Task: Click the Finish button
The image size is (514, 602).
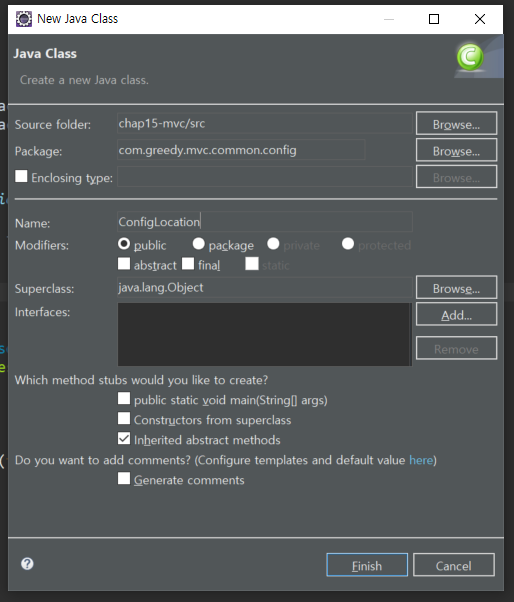Action: [367, 565]
